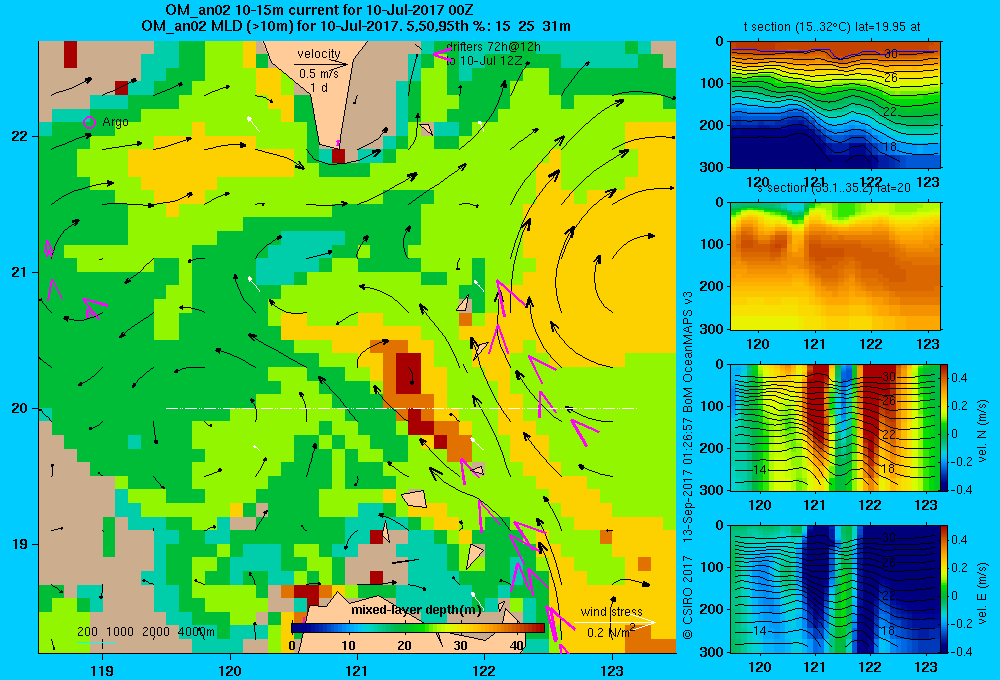The image size is (1000, 680).
Task: Click the 'wind stress' label
Action: coord(612,611)
